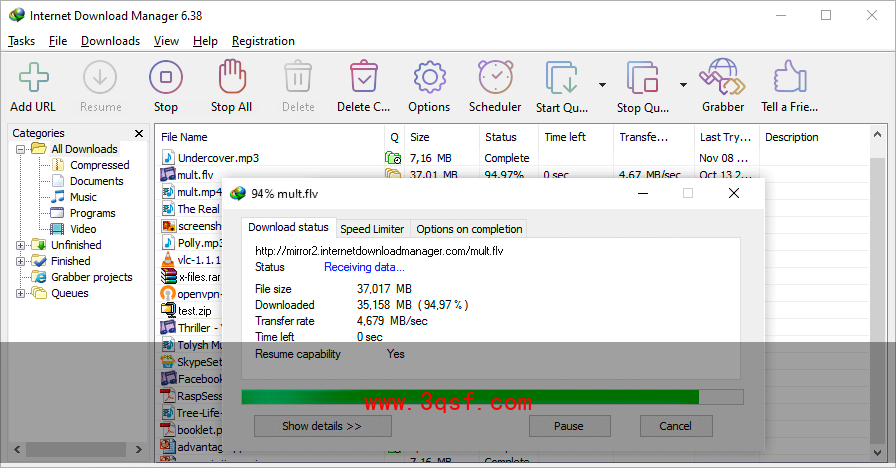Image resolution: width=896 pixels, height=468 pixels.
Task: Click the download progress bar
Action: pyautogui.click(x=492, y=397)
